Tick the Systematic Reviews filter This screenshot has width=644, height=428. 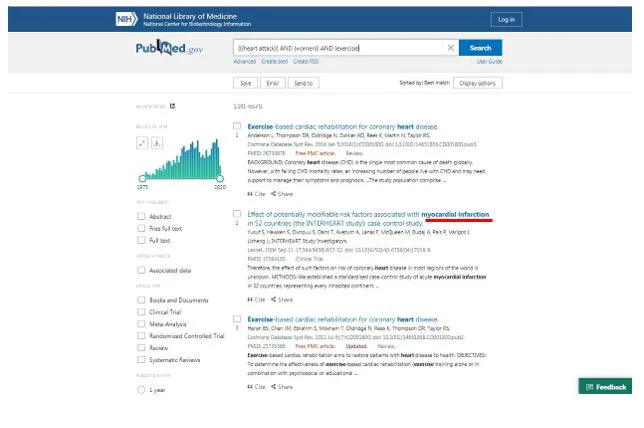141,359
